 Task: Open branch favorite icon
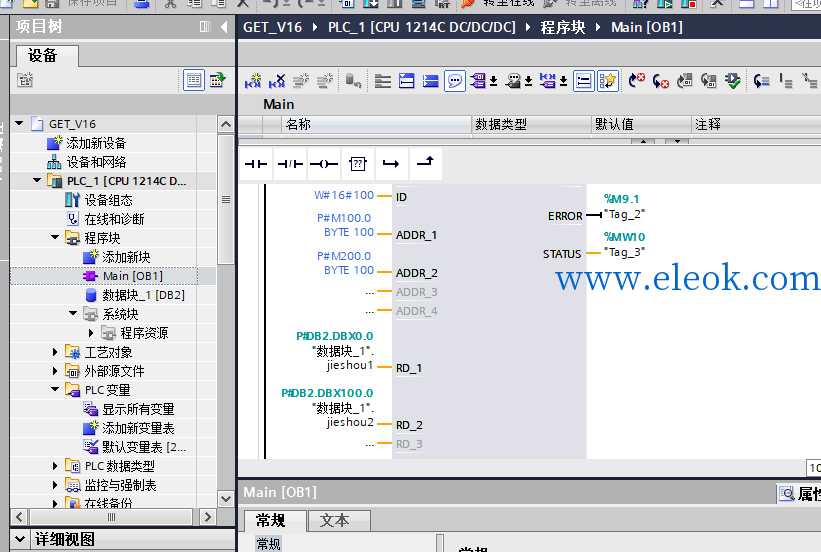pos(391,164)
